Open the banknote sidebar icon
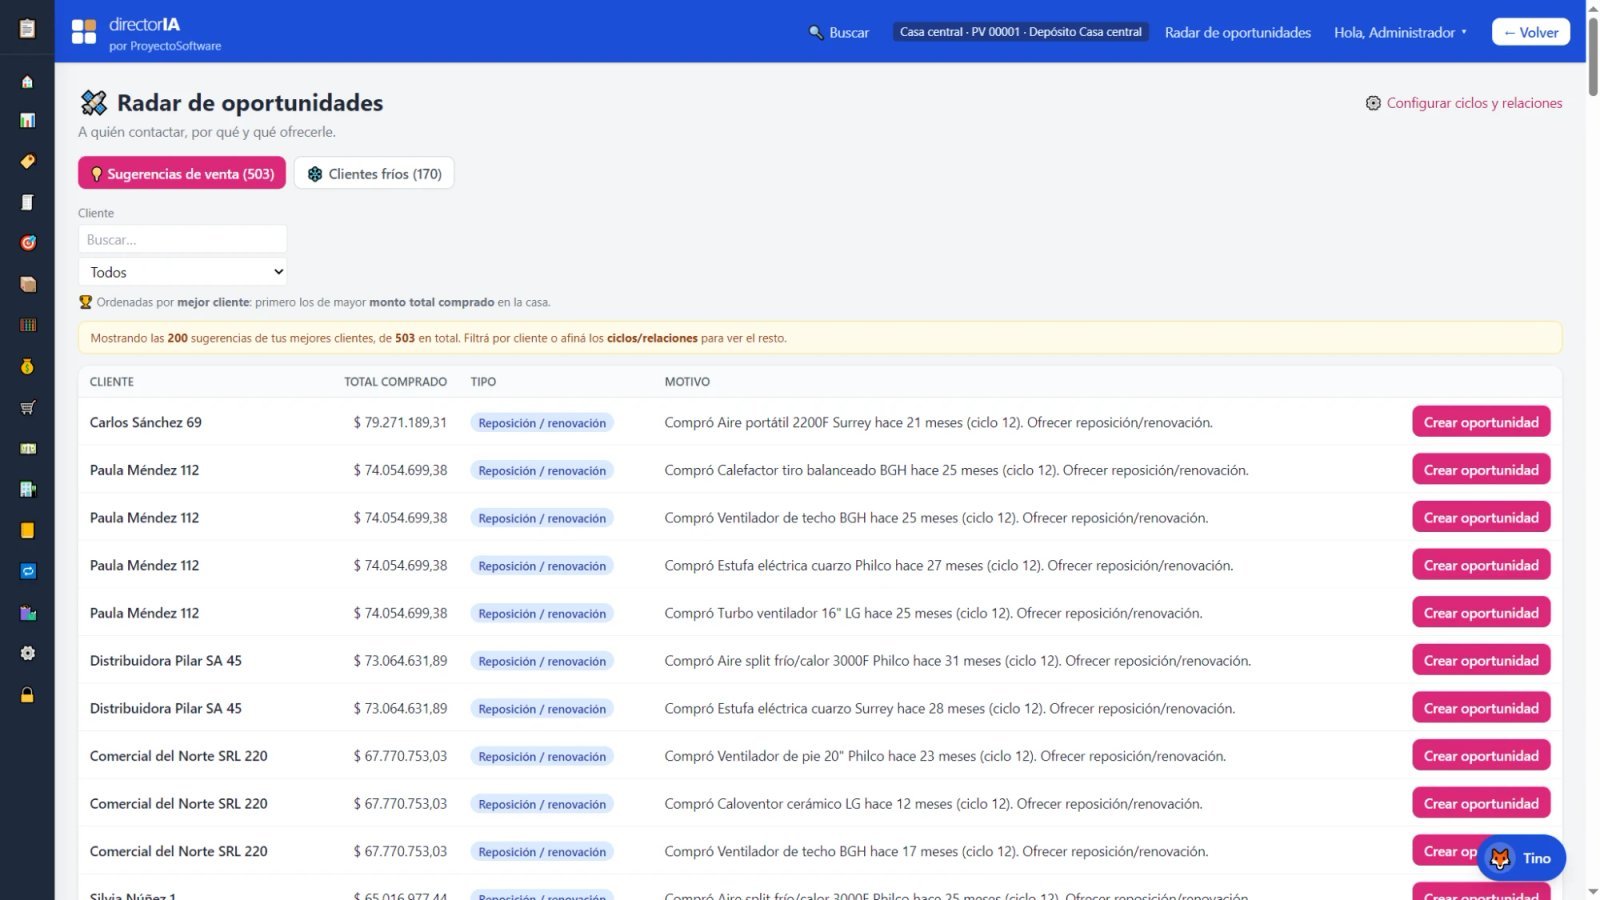The height and width of the screenshot is (900, 1600). point(27,448)
